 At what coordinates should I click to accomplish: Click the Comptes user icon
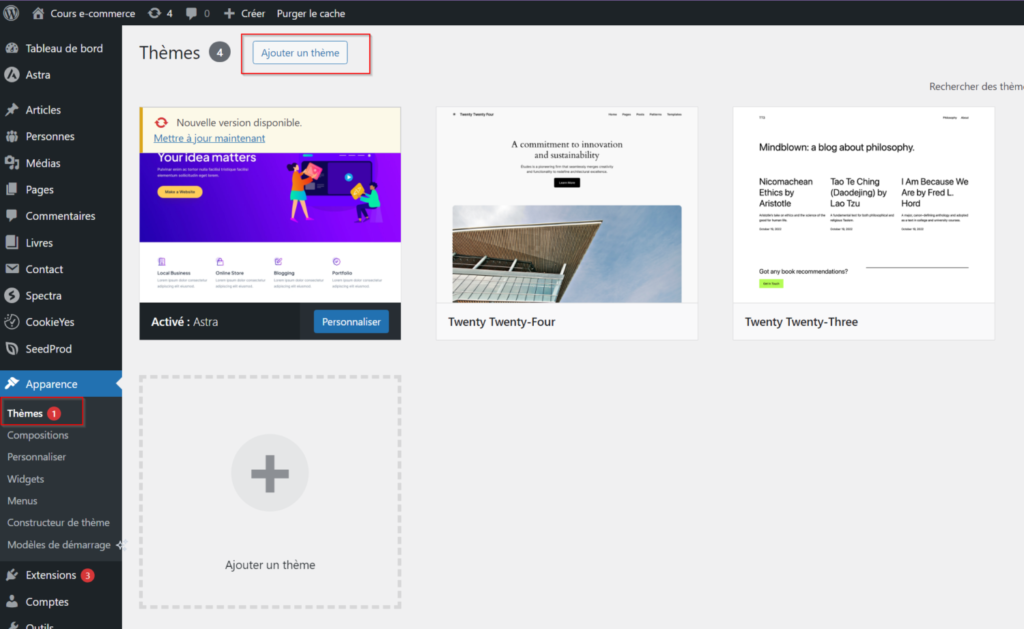(x=12, y=602)
